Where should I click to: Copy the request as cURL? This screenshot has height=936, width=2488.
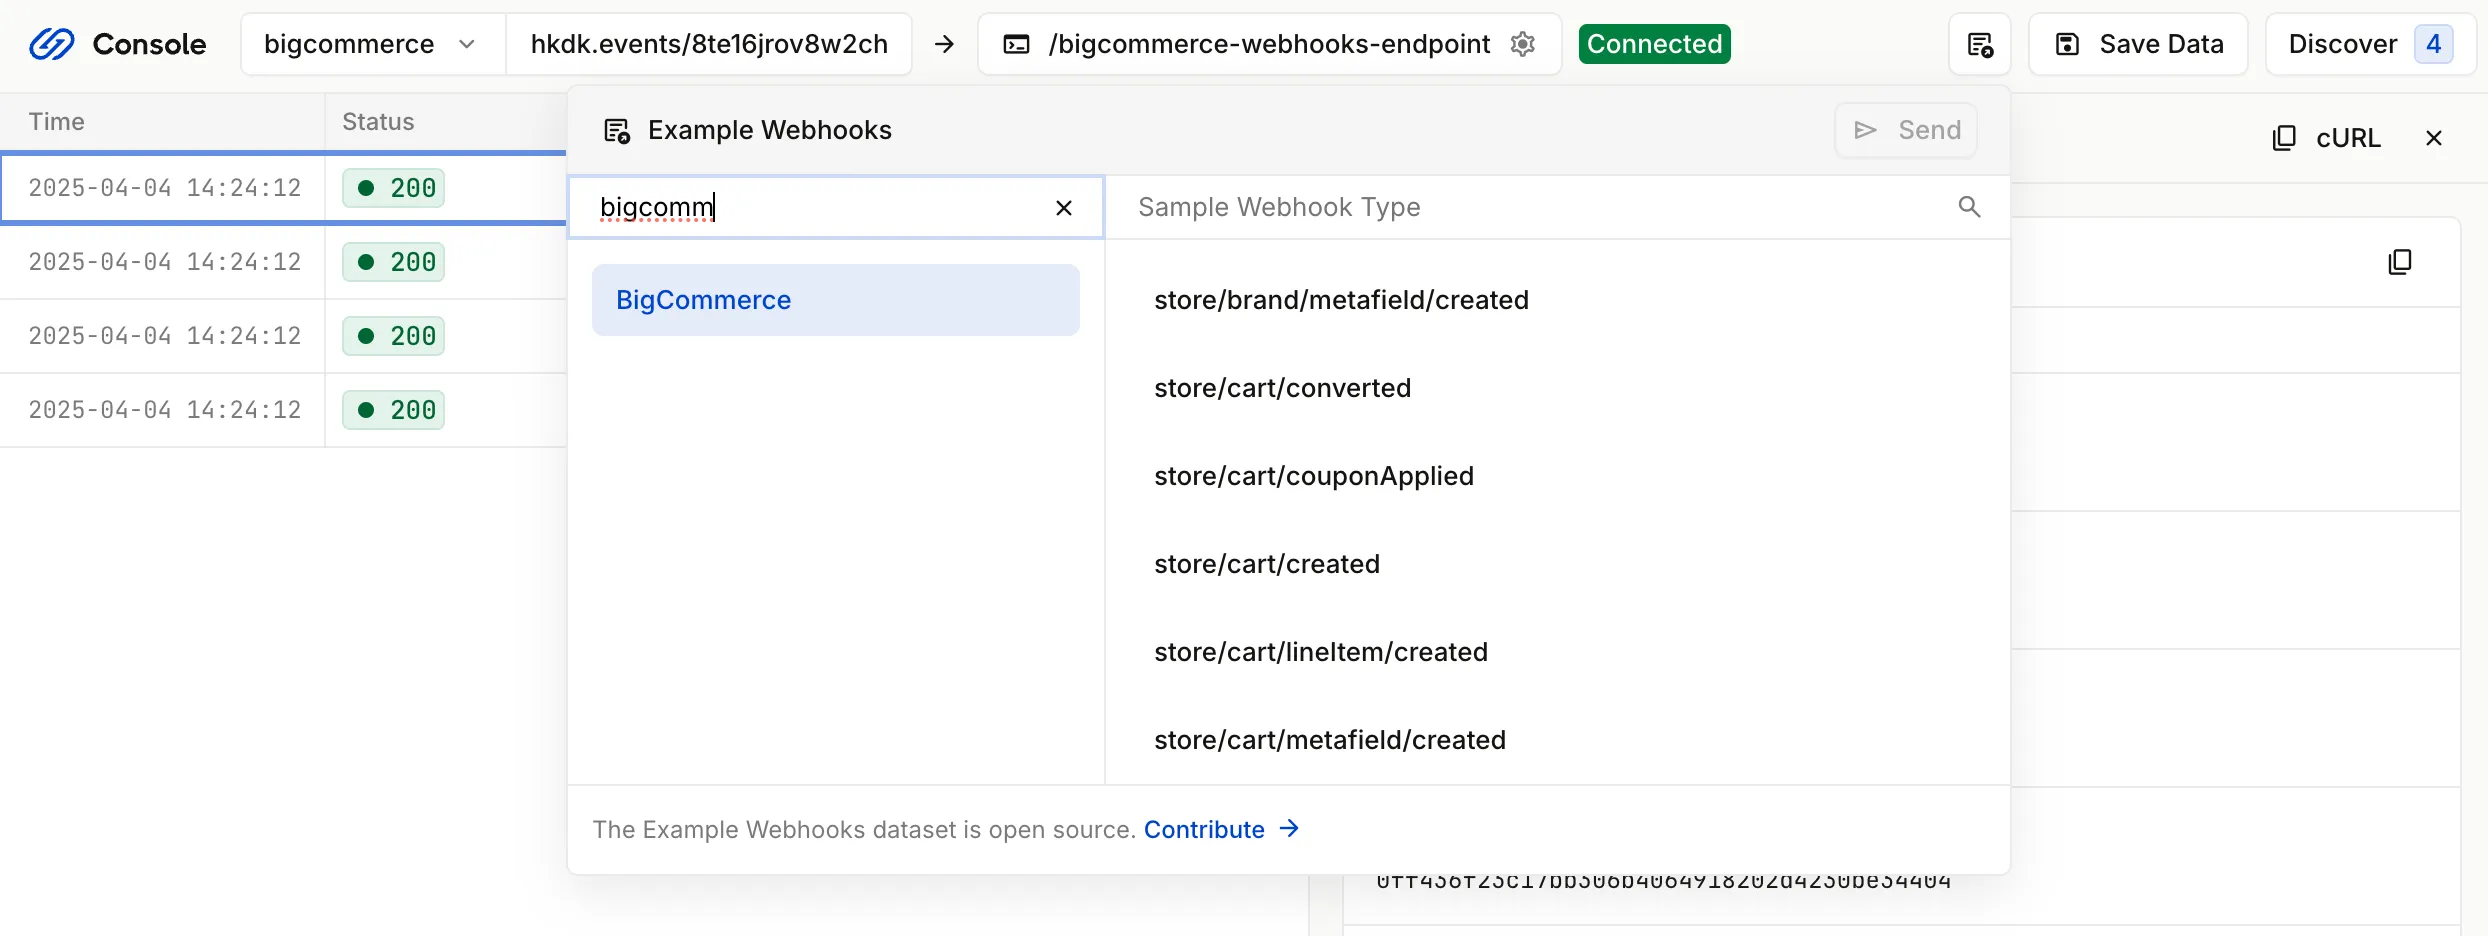(x=2327, y=138)
